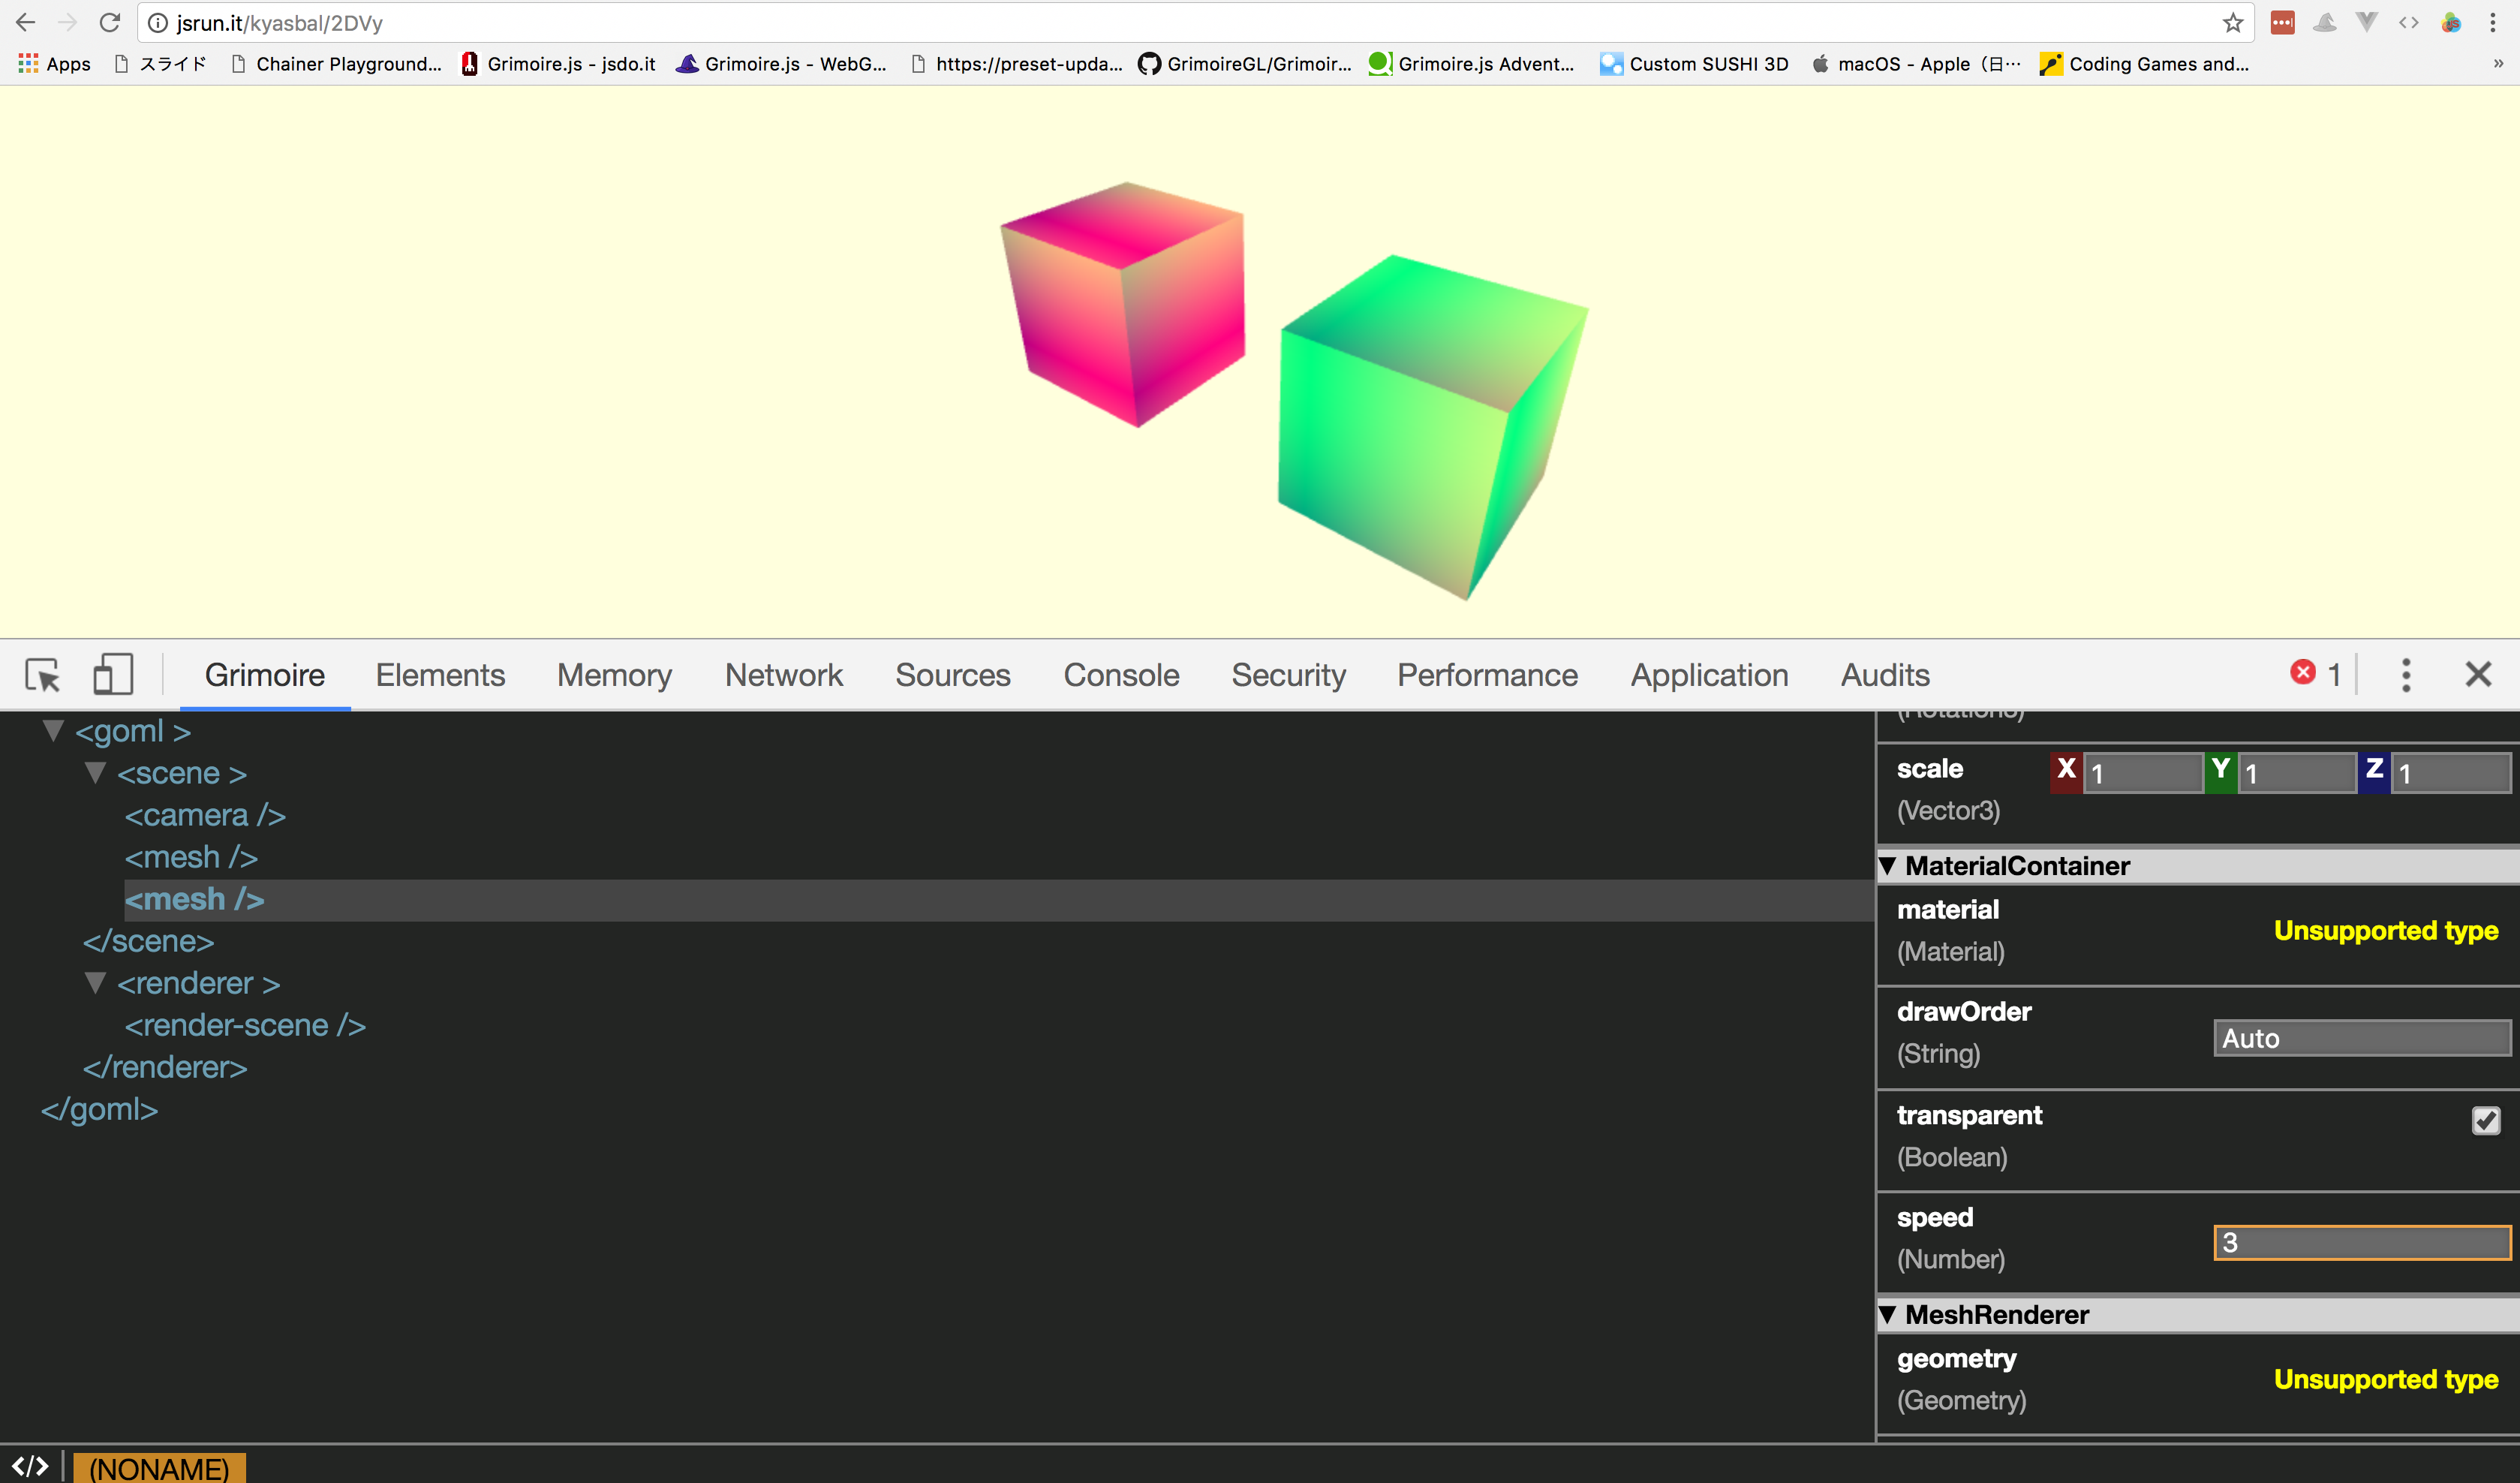The height and width of the screenshot is (1483, 2520).
Task: Click the address bar URL
Action: coord(280,23)
